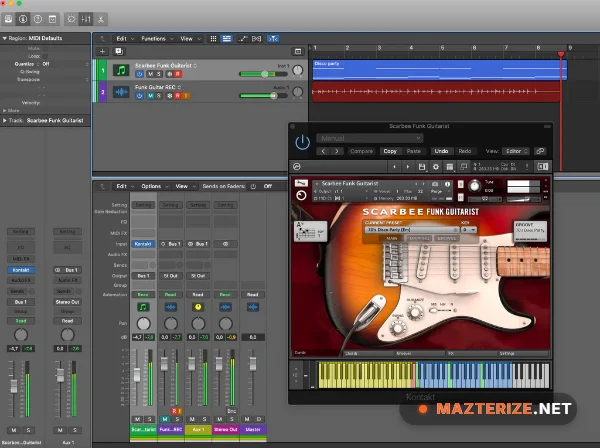Toggle Sends on Faders power button
Screen dimensions: 600x448
click(x=253, y=186)
